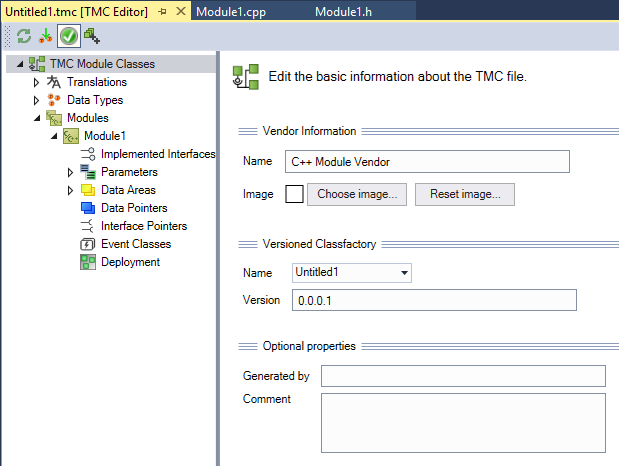Click the TMC file header icon beside Edit text

[x=246, y=77]
